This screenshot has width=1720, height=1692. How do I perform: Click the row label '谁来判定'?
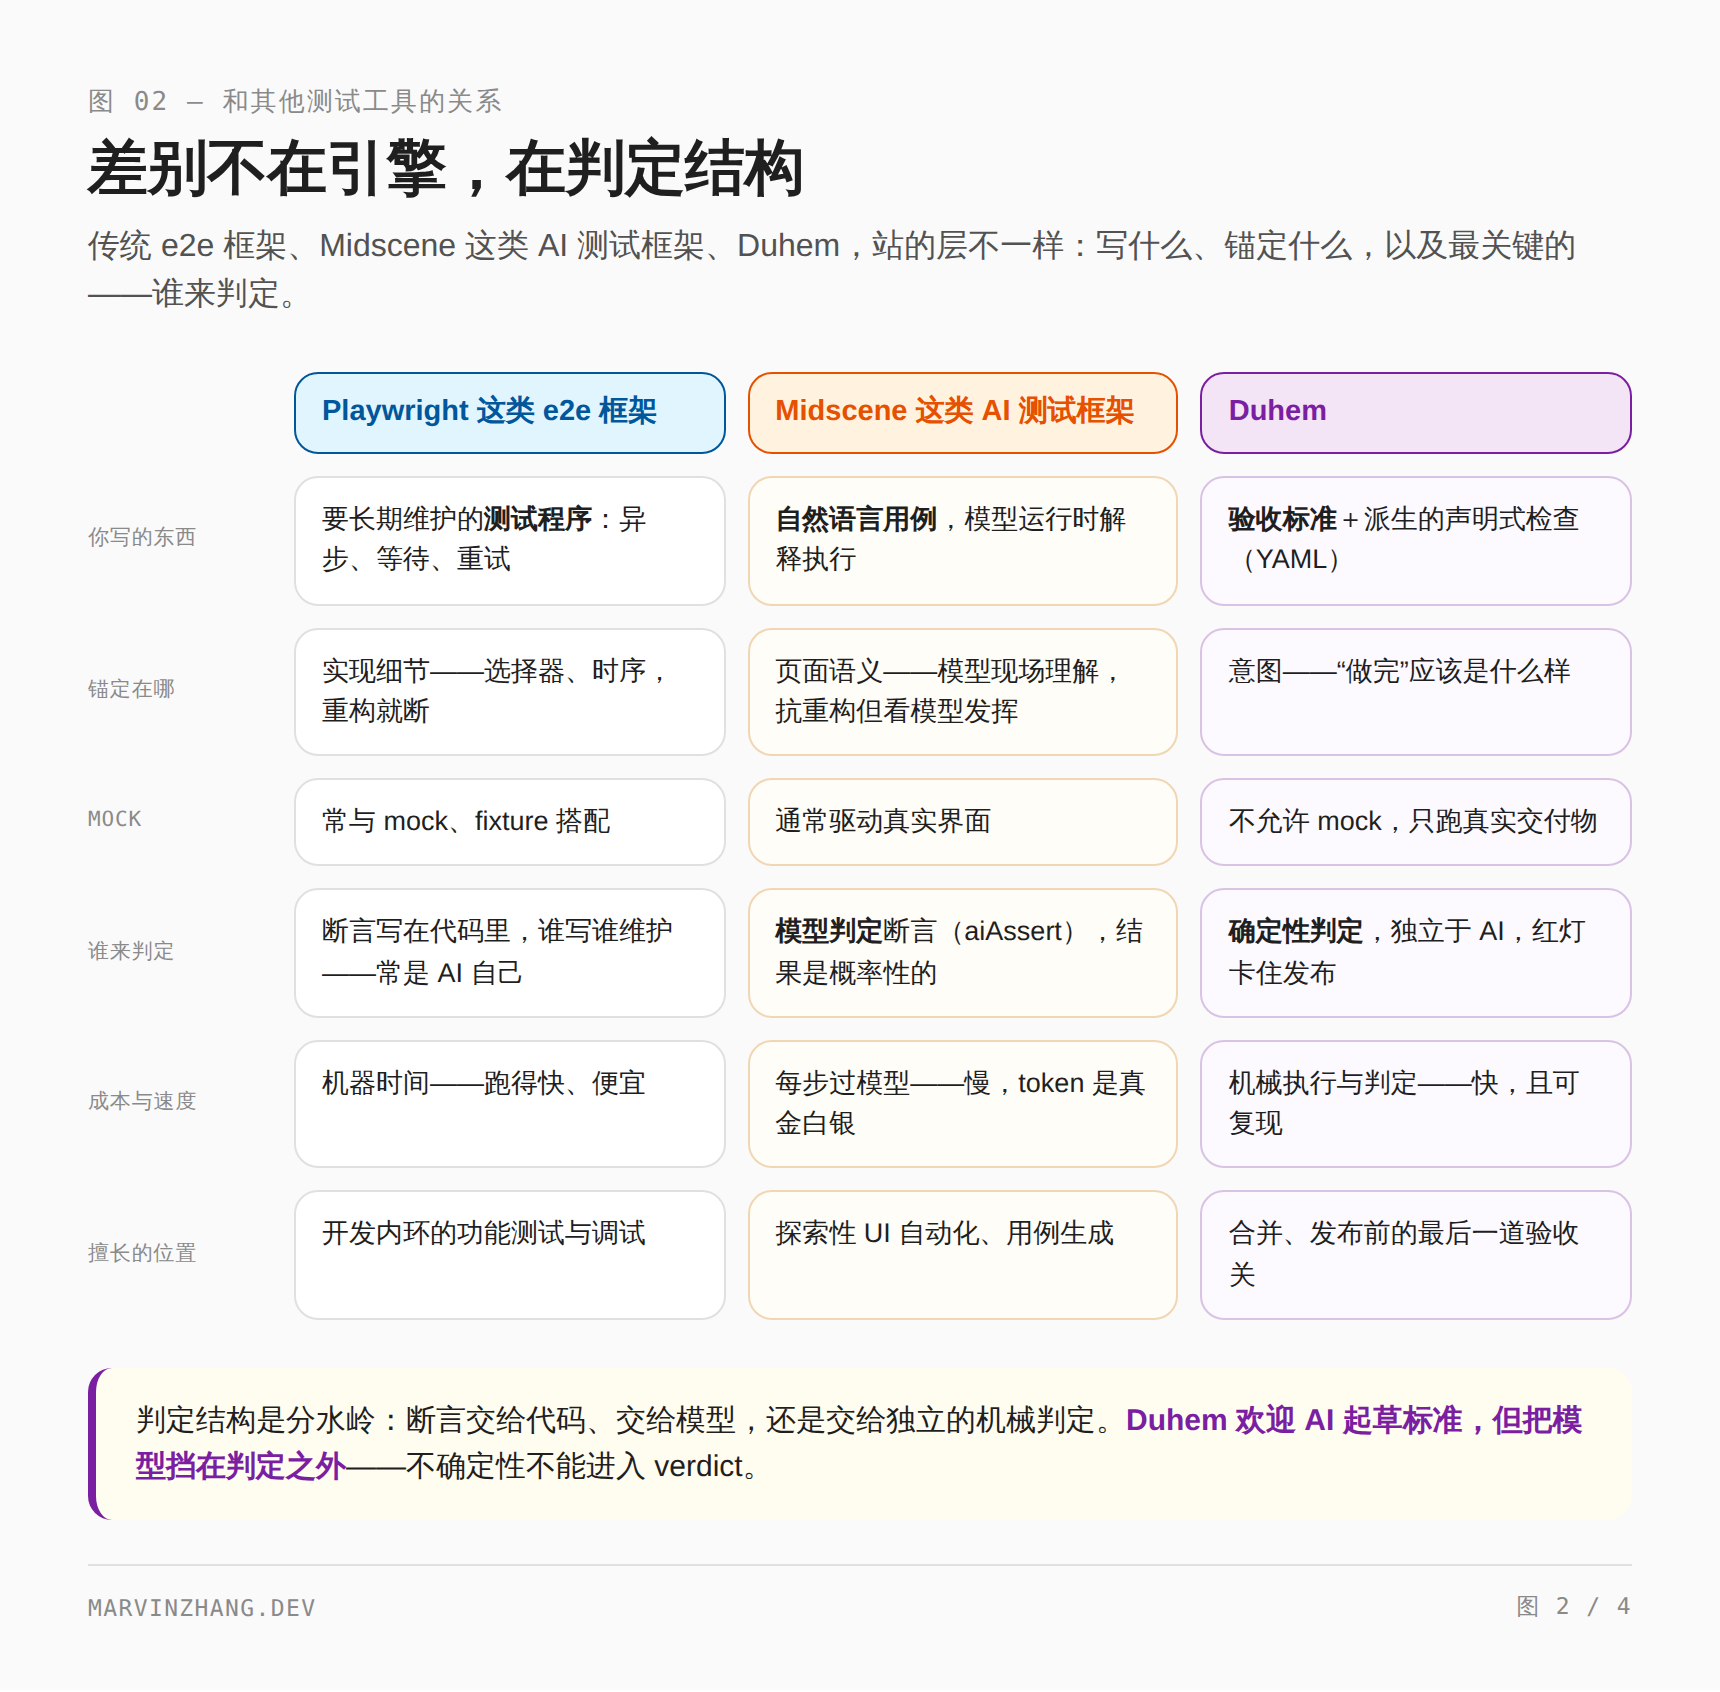click(x=131, y=951)
